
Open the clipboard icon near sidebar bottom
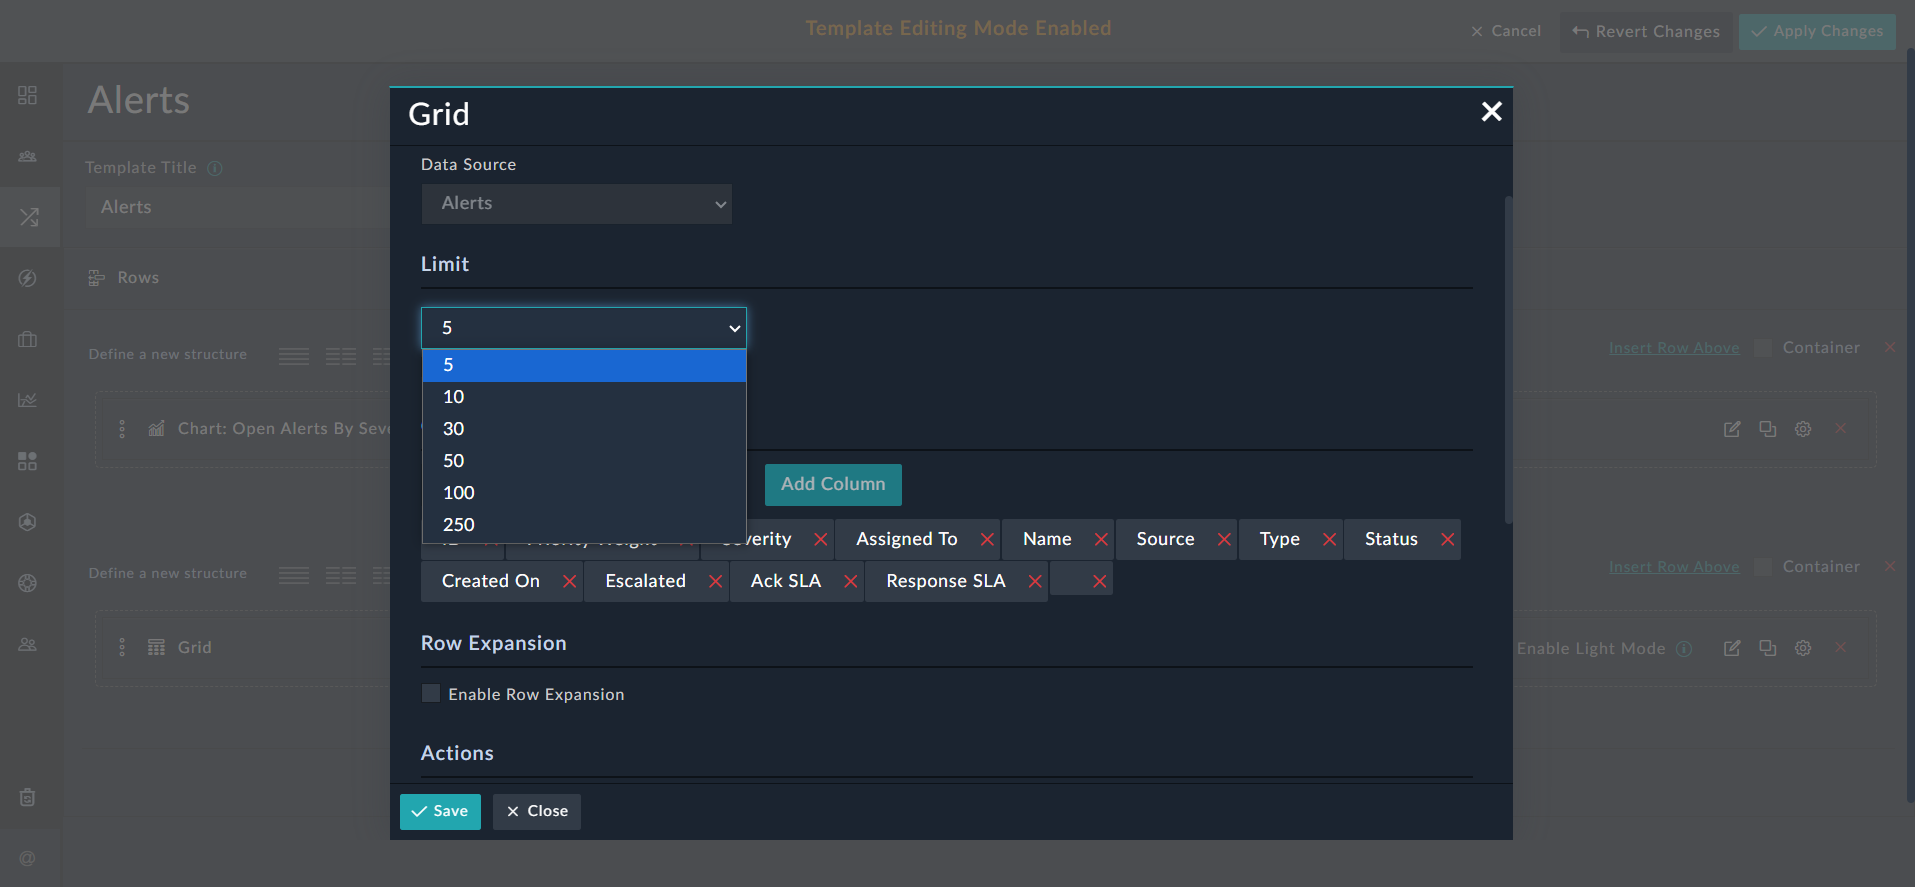(28, 797)
